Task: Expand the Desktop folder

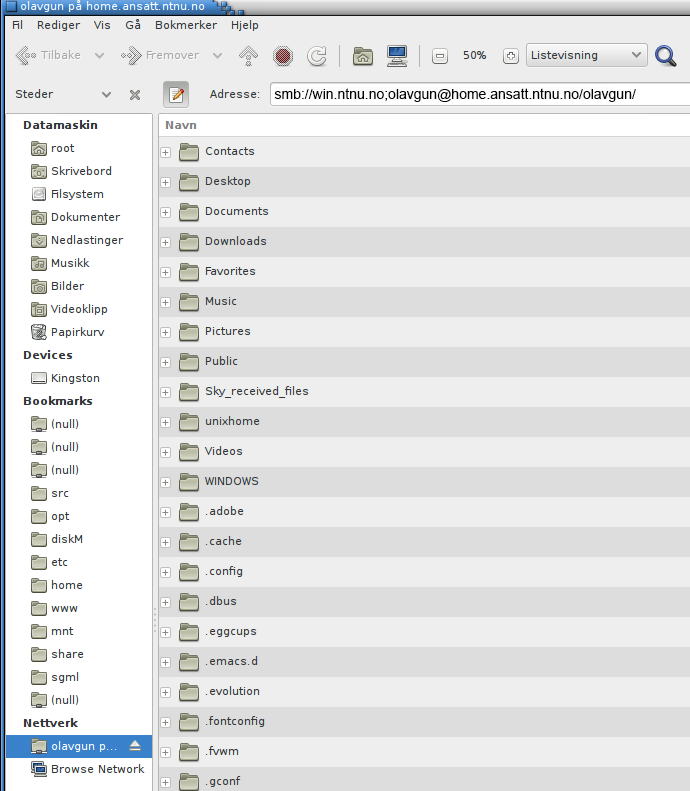Action: [165, 182]
